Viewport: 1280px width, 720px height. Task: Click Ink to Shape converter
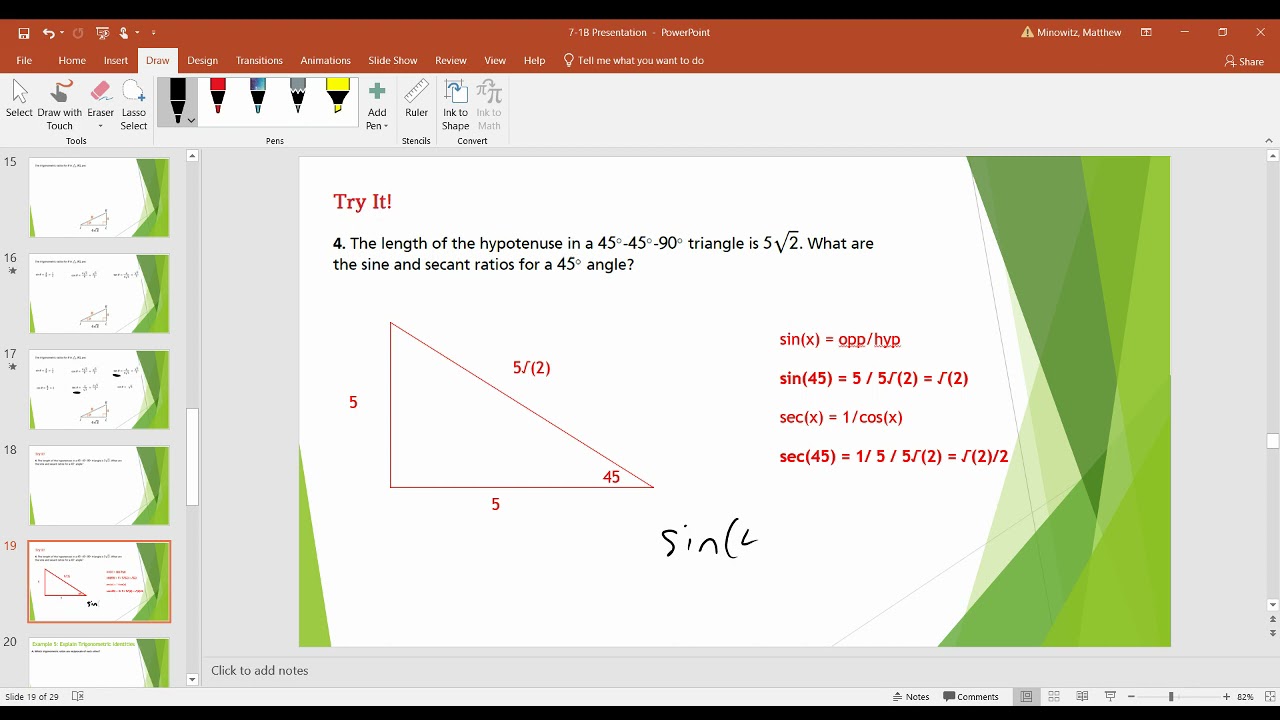[456, 105]
